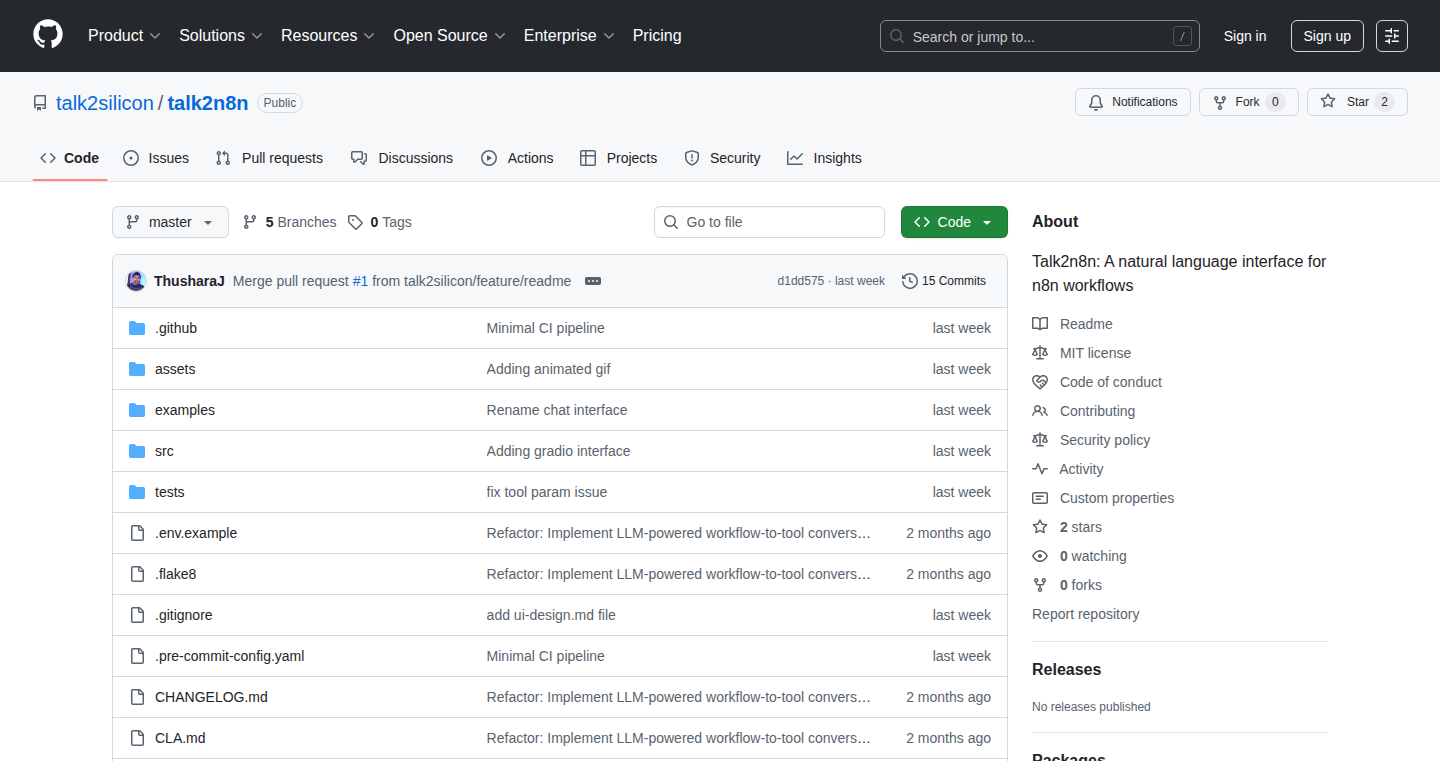Open the 15 Commits link
1440x761 pixels.
click(x=944, y=281)
